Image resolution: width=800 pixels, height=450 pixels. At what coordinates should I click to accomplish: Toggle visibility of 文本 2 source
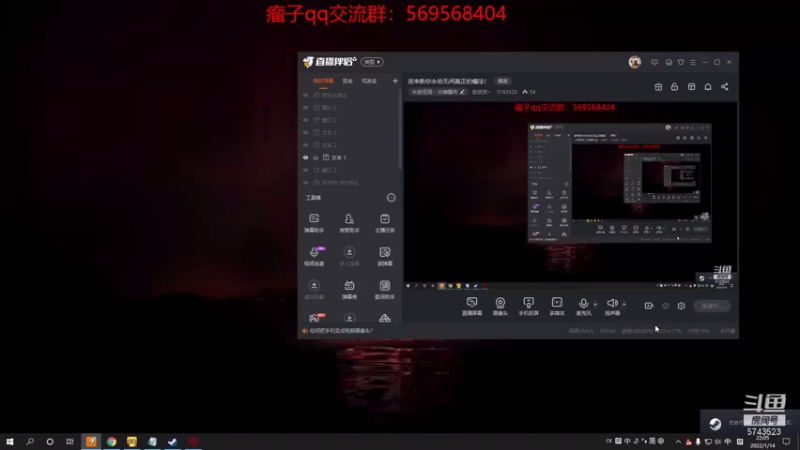[x=305, y=145]
